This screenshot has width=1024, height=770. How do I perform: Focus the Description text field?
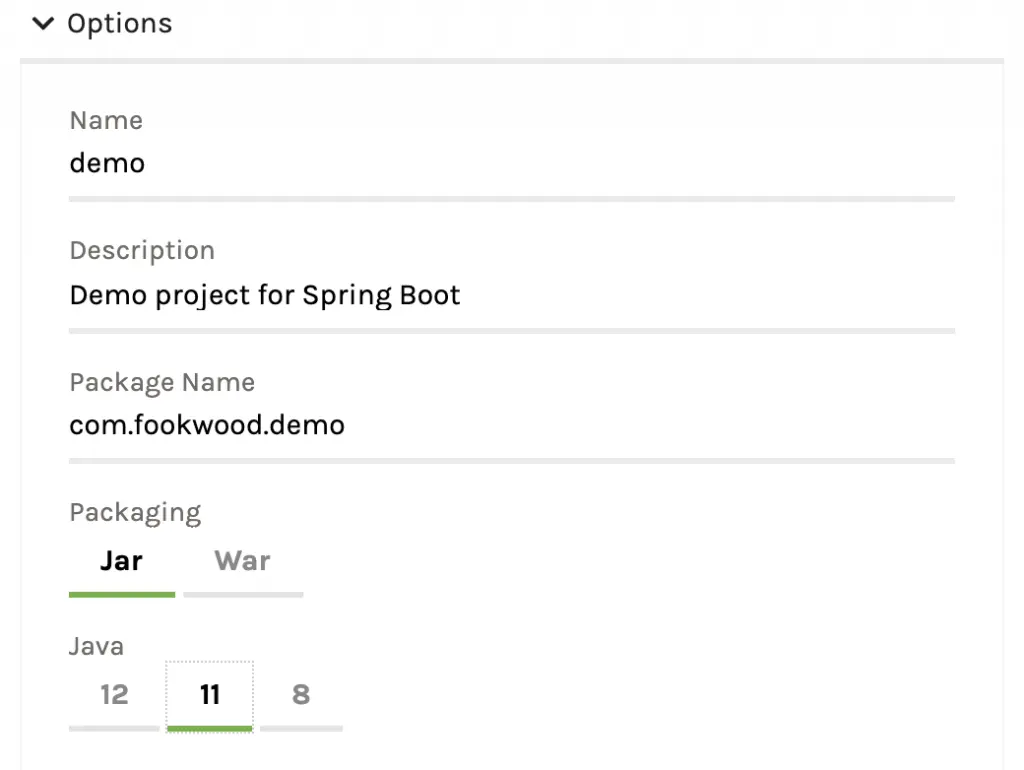(x=510, y=296)
